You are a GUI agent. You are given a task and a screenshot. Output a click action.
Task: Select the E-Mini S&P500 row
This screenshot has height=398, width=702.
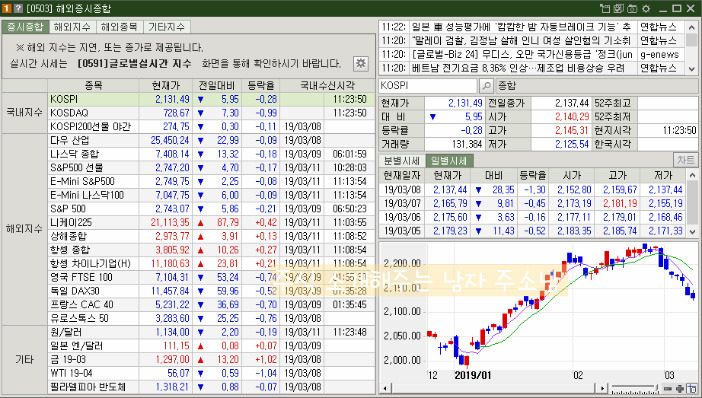coord(211,181)
